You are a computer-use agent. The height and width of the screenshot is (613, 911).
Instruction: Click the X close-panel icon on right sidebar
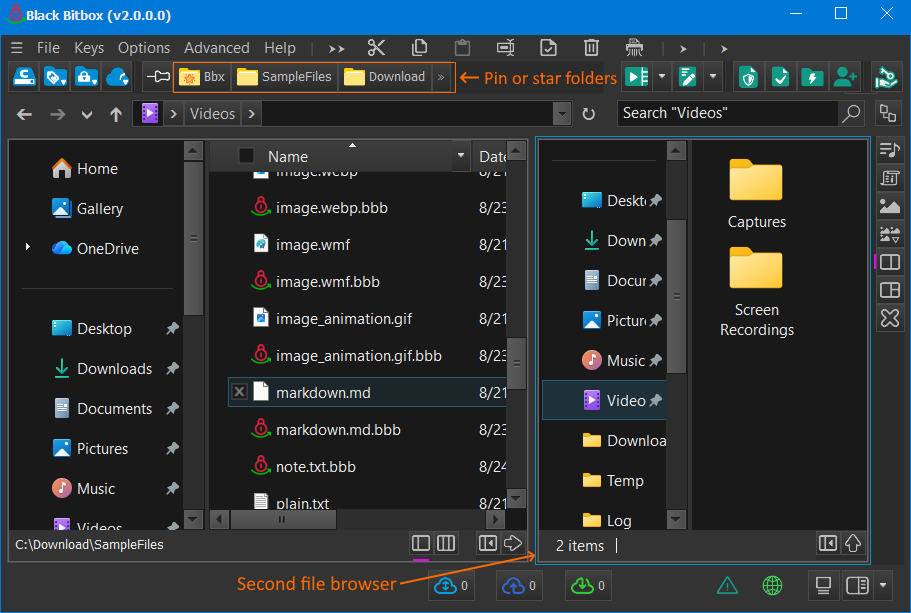(890, 318)
